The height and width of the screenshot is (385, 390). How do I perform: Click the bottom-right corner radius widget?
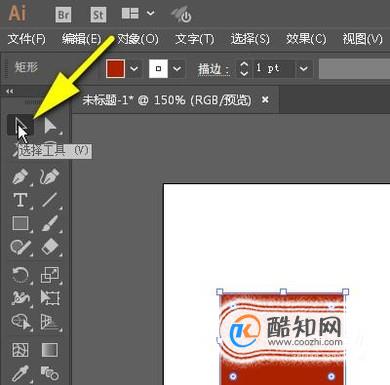point(331,376)
